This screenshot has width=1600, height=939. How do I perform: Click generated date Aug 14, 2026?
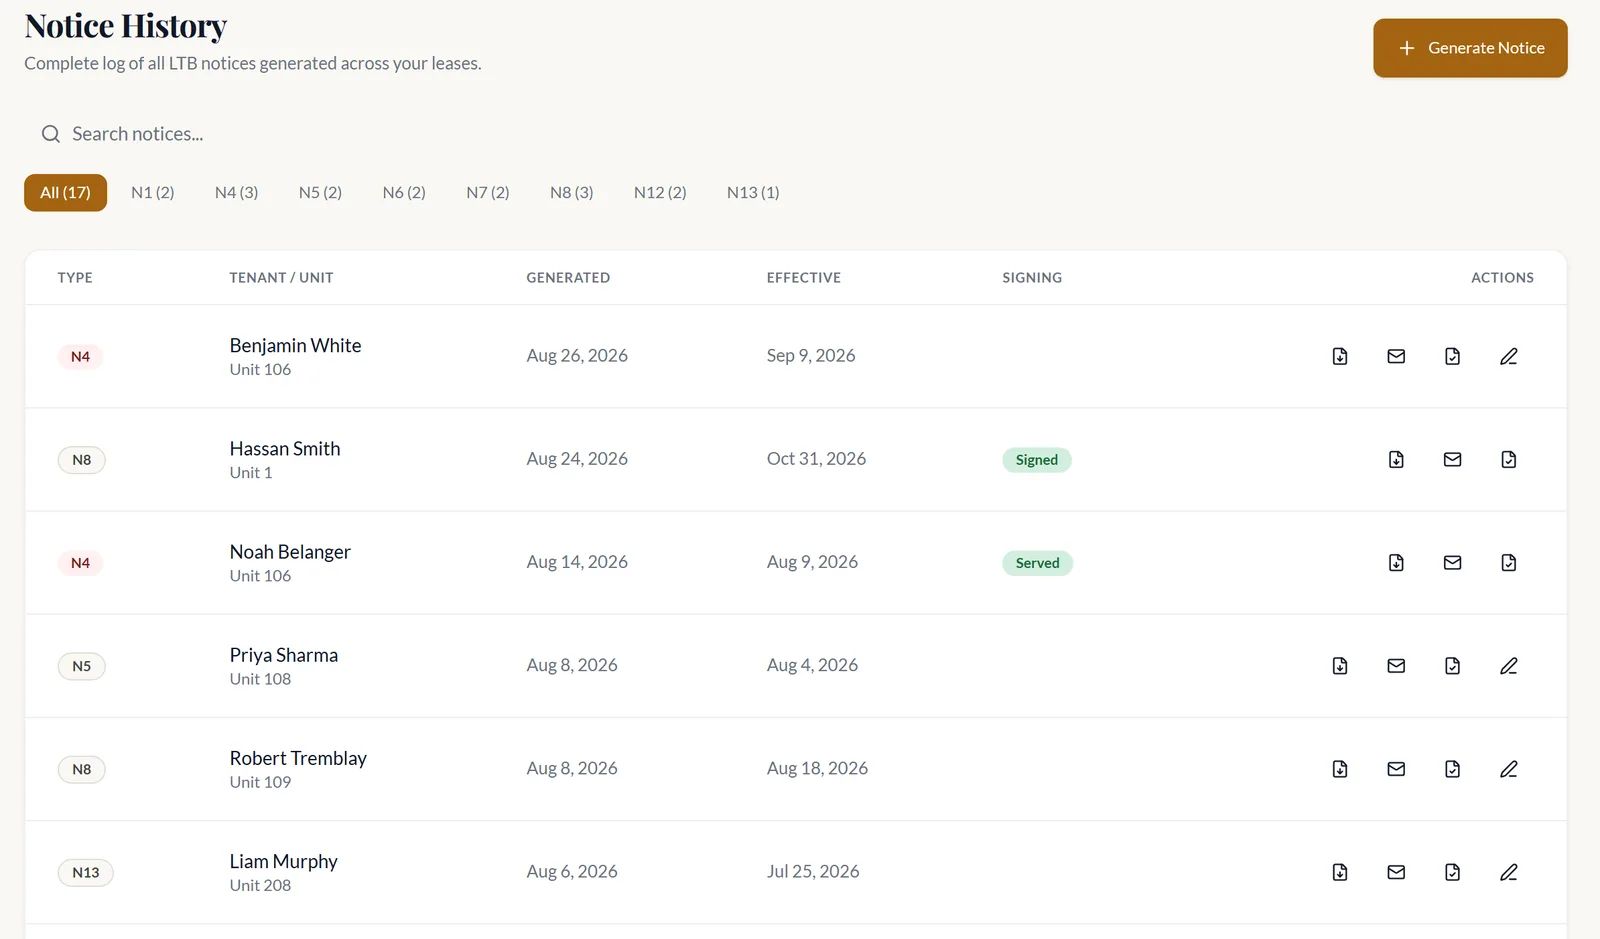[577, 562]
